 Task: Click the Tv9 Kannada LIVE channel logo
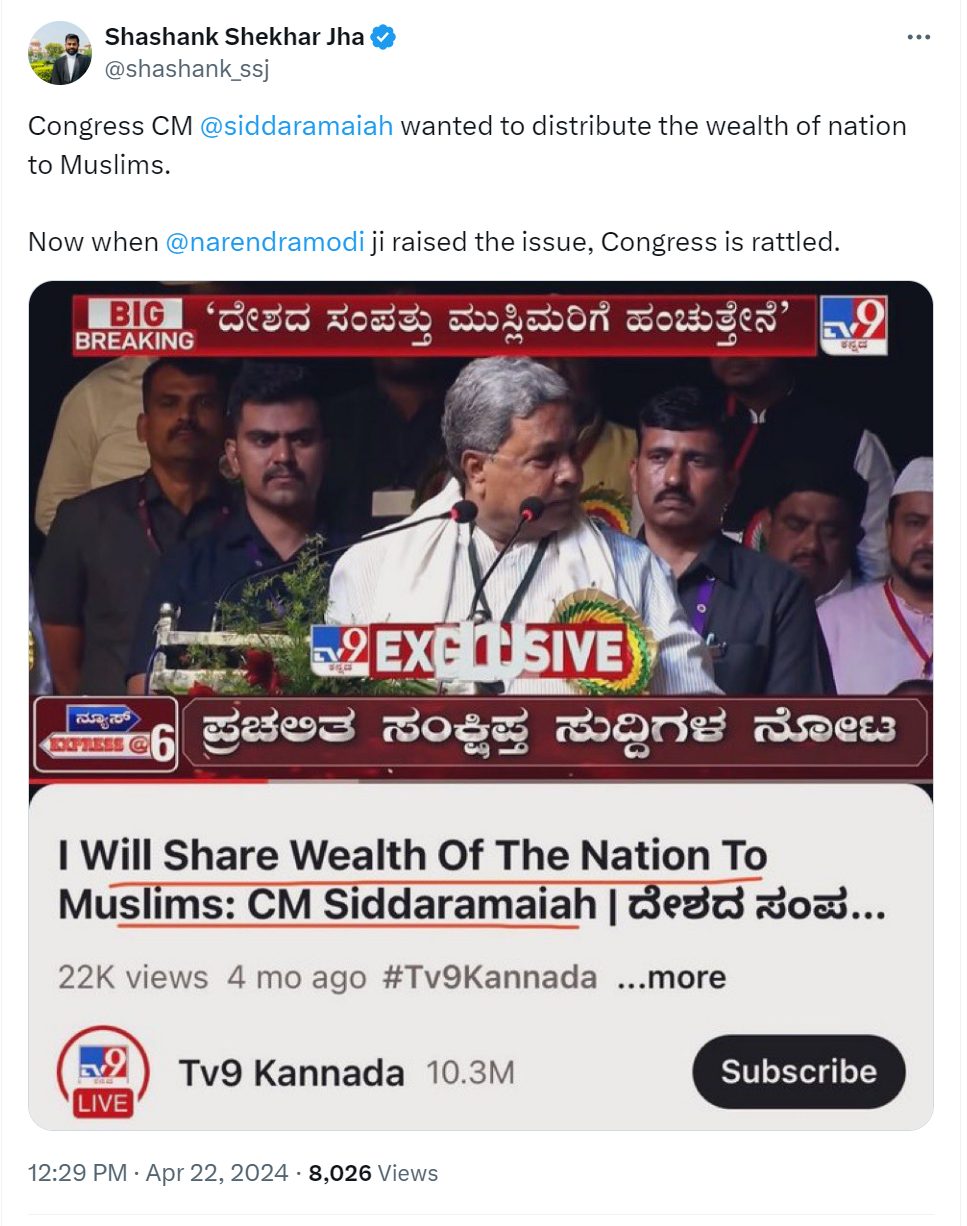pos(103,1071)
